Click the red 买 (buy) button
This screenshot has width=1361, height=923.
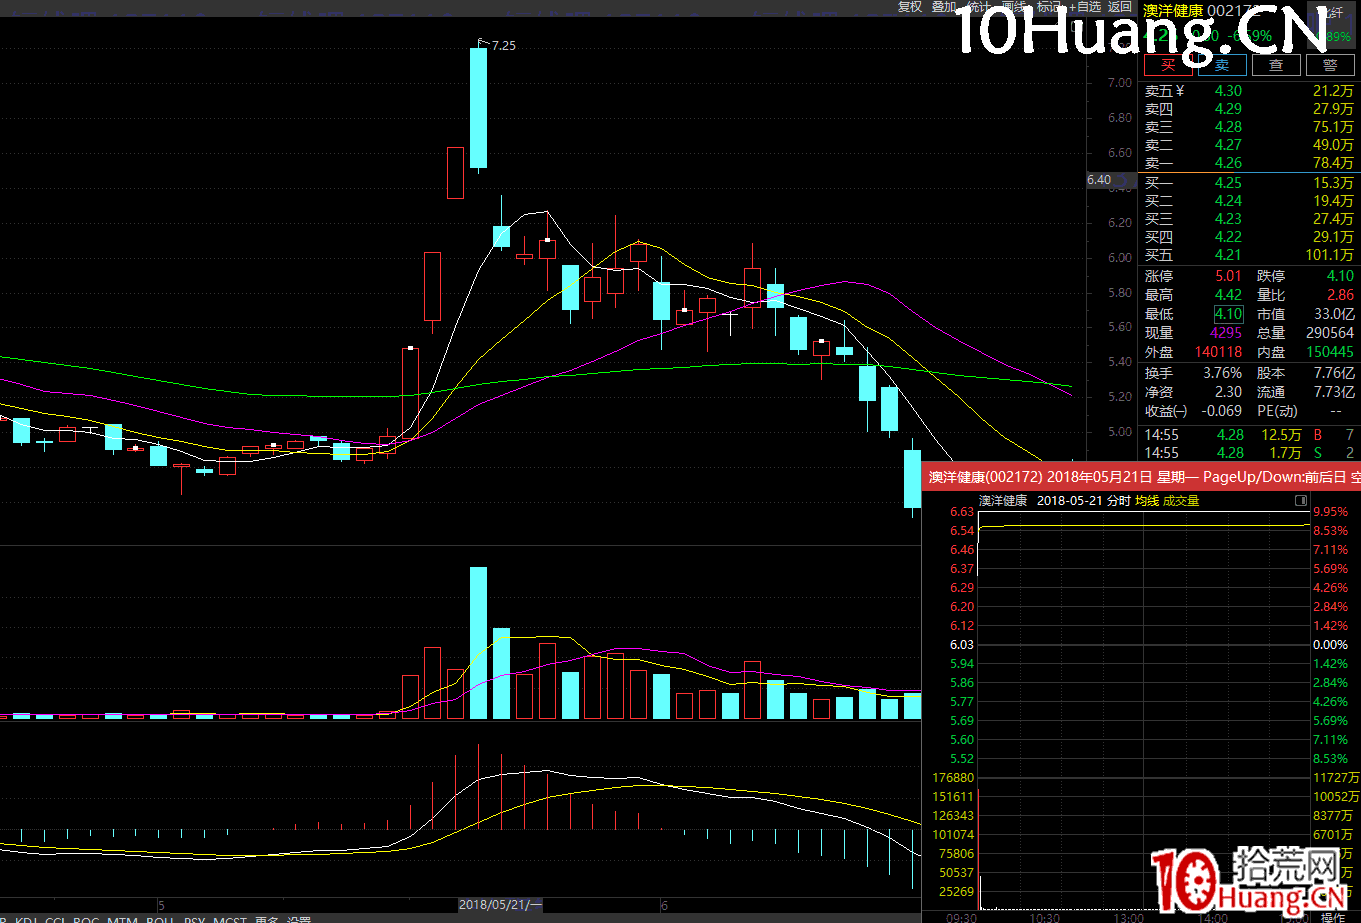[x=1168, y=65]
